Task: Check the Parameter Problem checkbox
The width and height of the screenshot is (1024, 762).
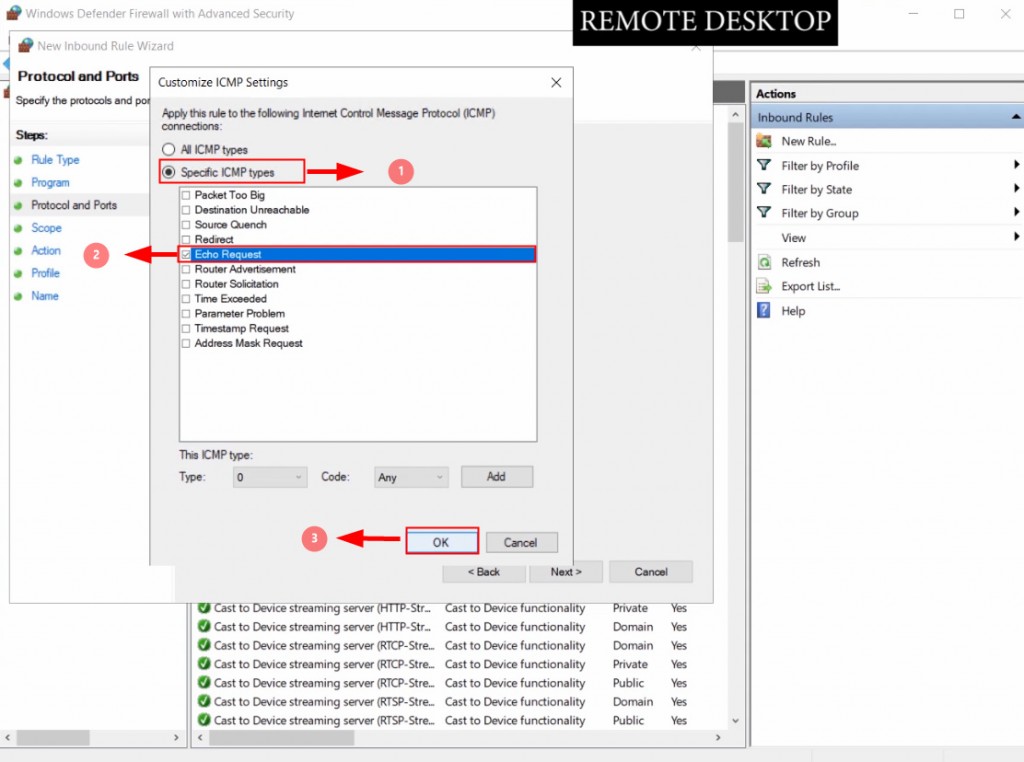Action: coord(186,314)
